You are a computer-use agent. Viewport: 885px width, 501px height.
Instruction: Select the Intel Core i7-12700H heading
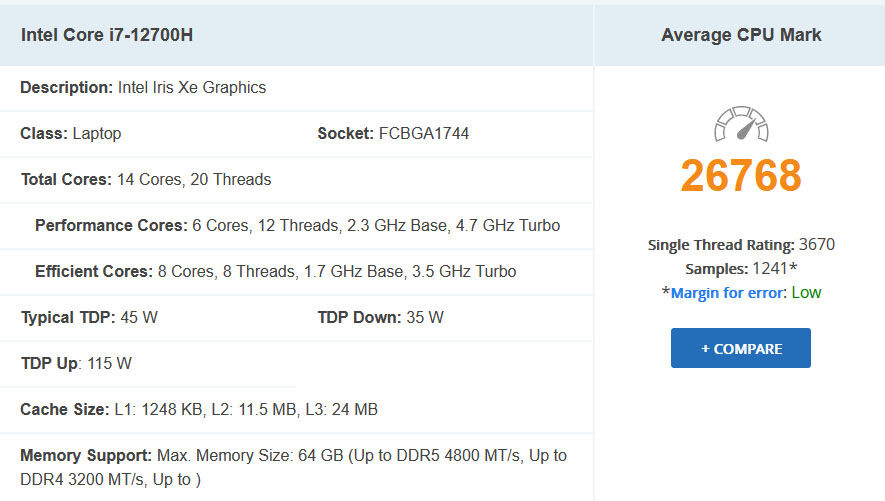[107, 35]
